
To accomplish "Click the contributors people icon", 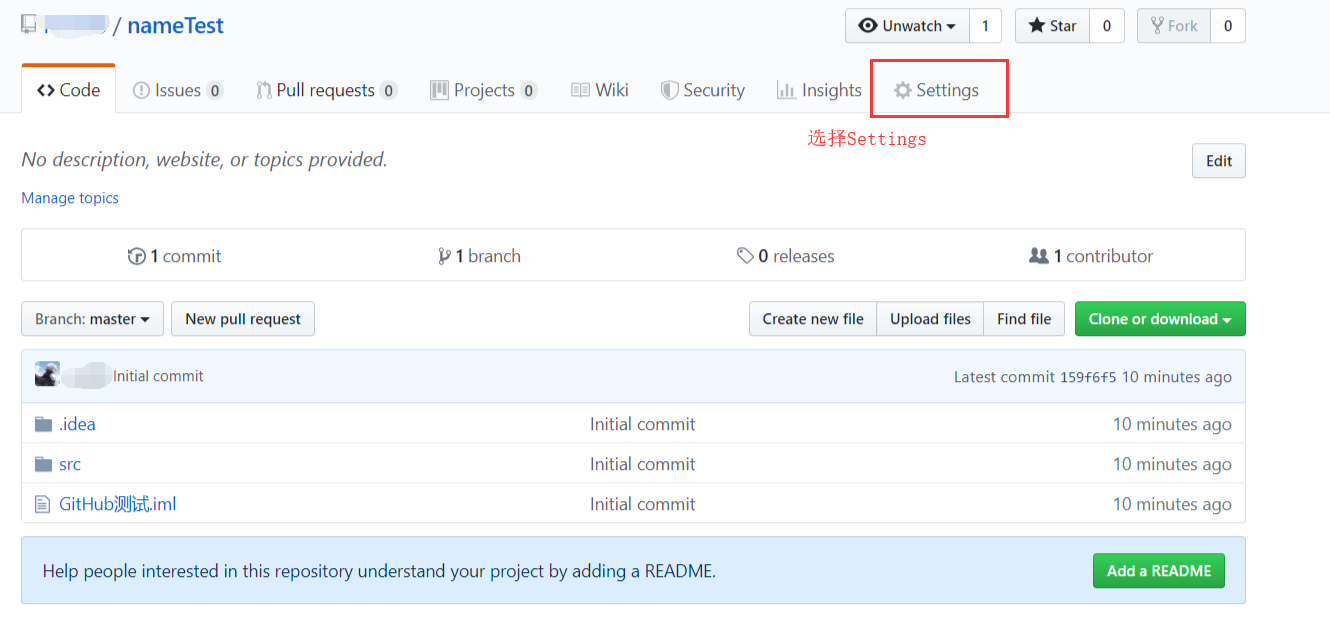I will point(1039,255).
